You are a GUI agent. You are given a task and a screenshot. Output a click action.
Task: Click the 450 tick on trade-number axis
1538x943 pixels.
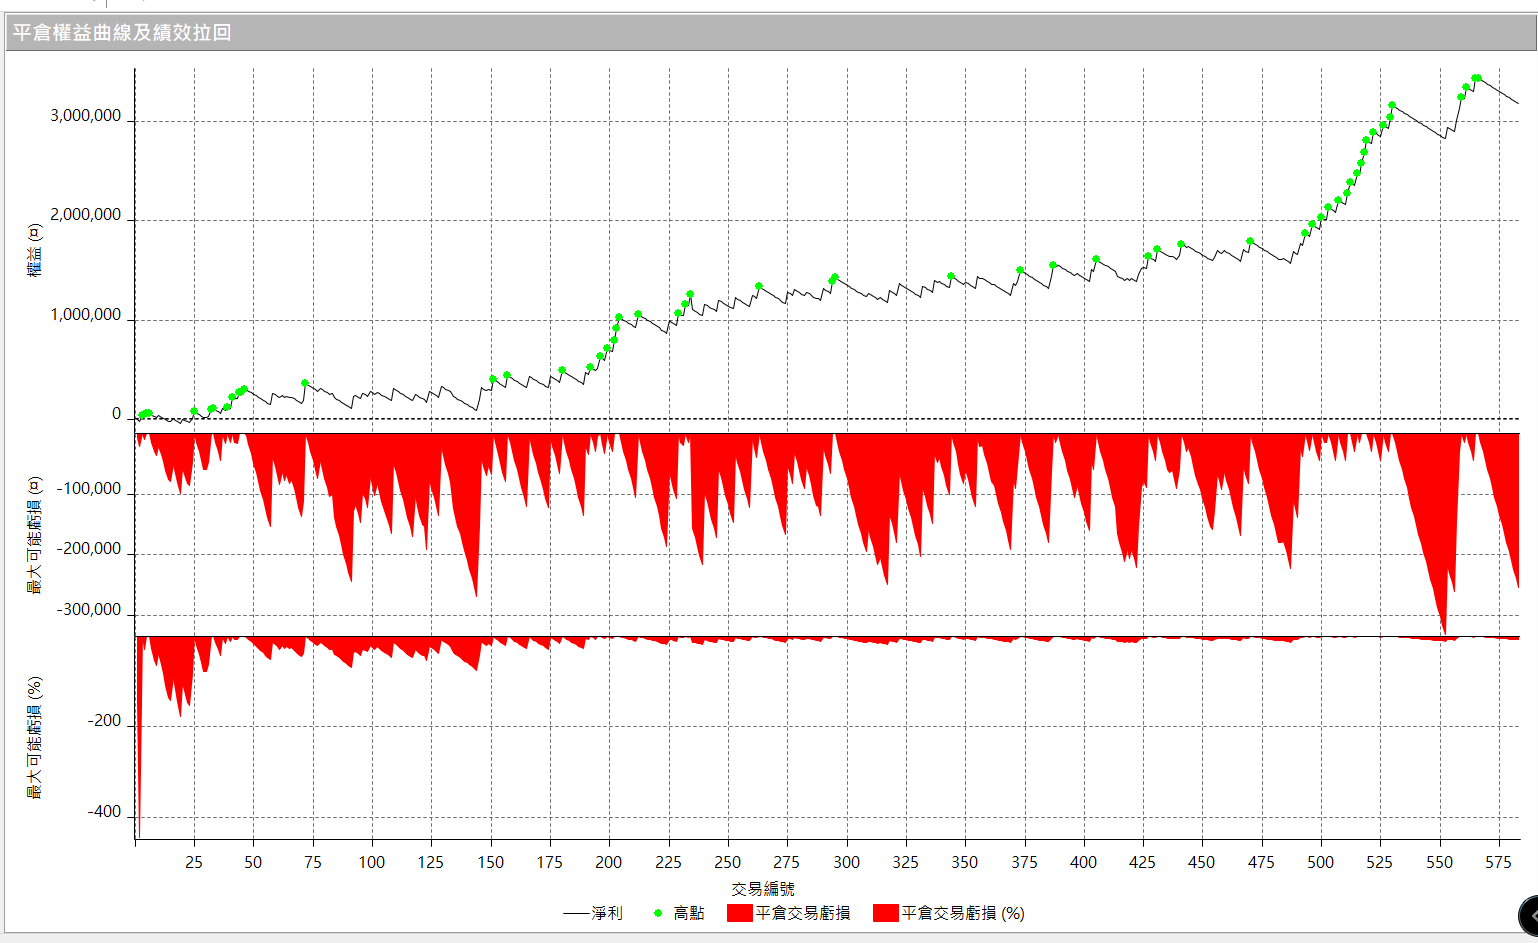pos(1202,862)
